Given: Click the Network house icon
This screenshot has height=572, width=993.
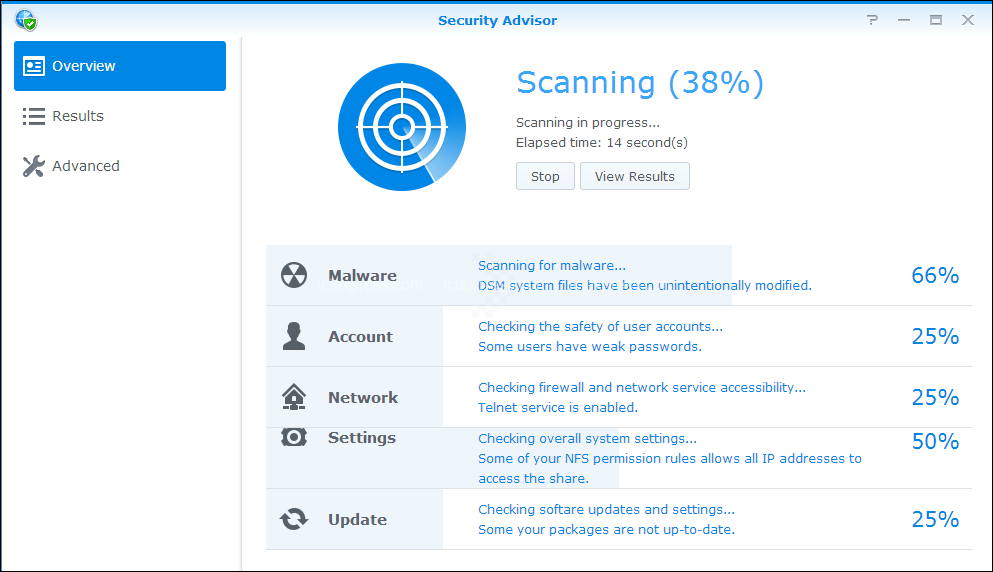Looking at the screenshot, I should click(x=294, y=398).
